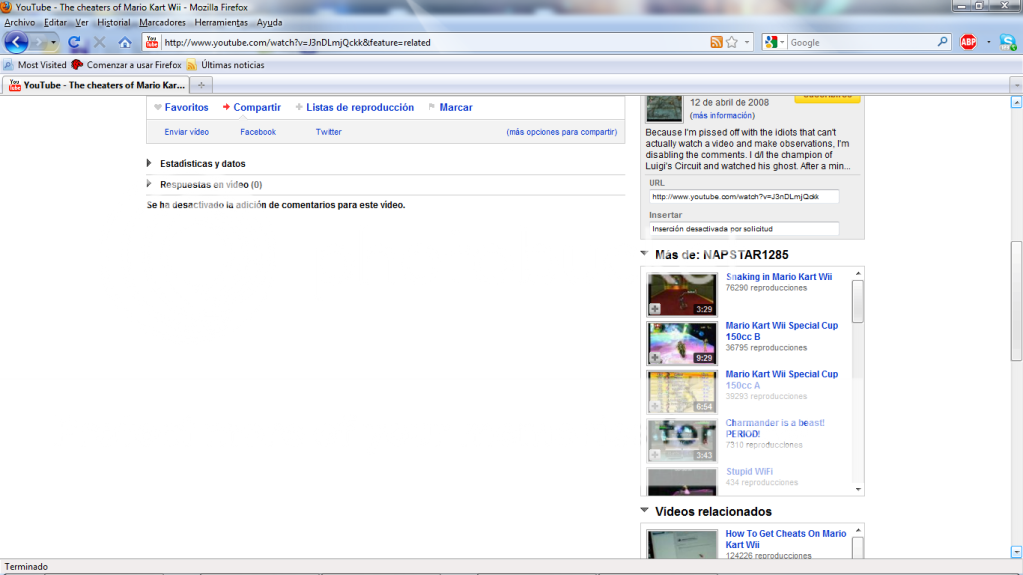Screen dimensions: 1023x575
Task: Open más opciones para compartir link
Action: (561, 132)
